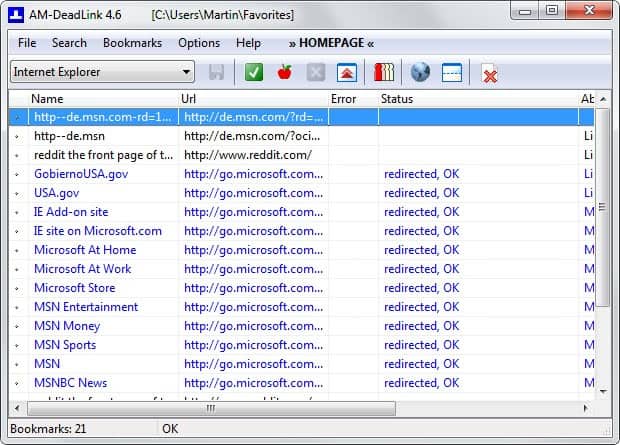
Task: Click the red apple toolbar icon
Action: click(x=285, y=72)
